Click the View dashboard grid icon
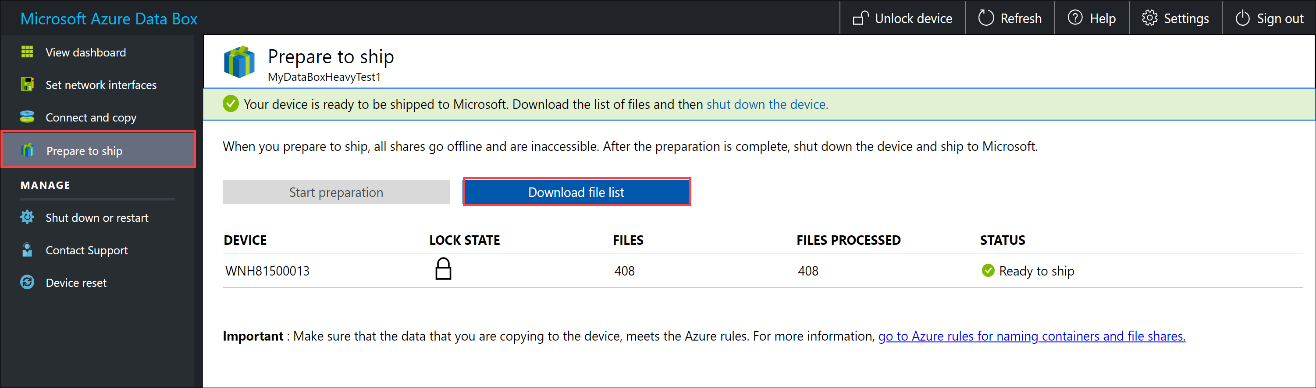The width and height of the screenshot is (1316, 388). tap(28, 52)
